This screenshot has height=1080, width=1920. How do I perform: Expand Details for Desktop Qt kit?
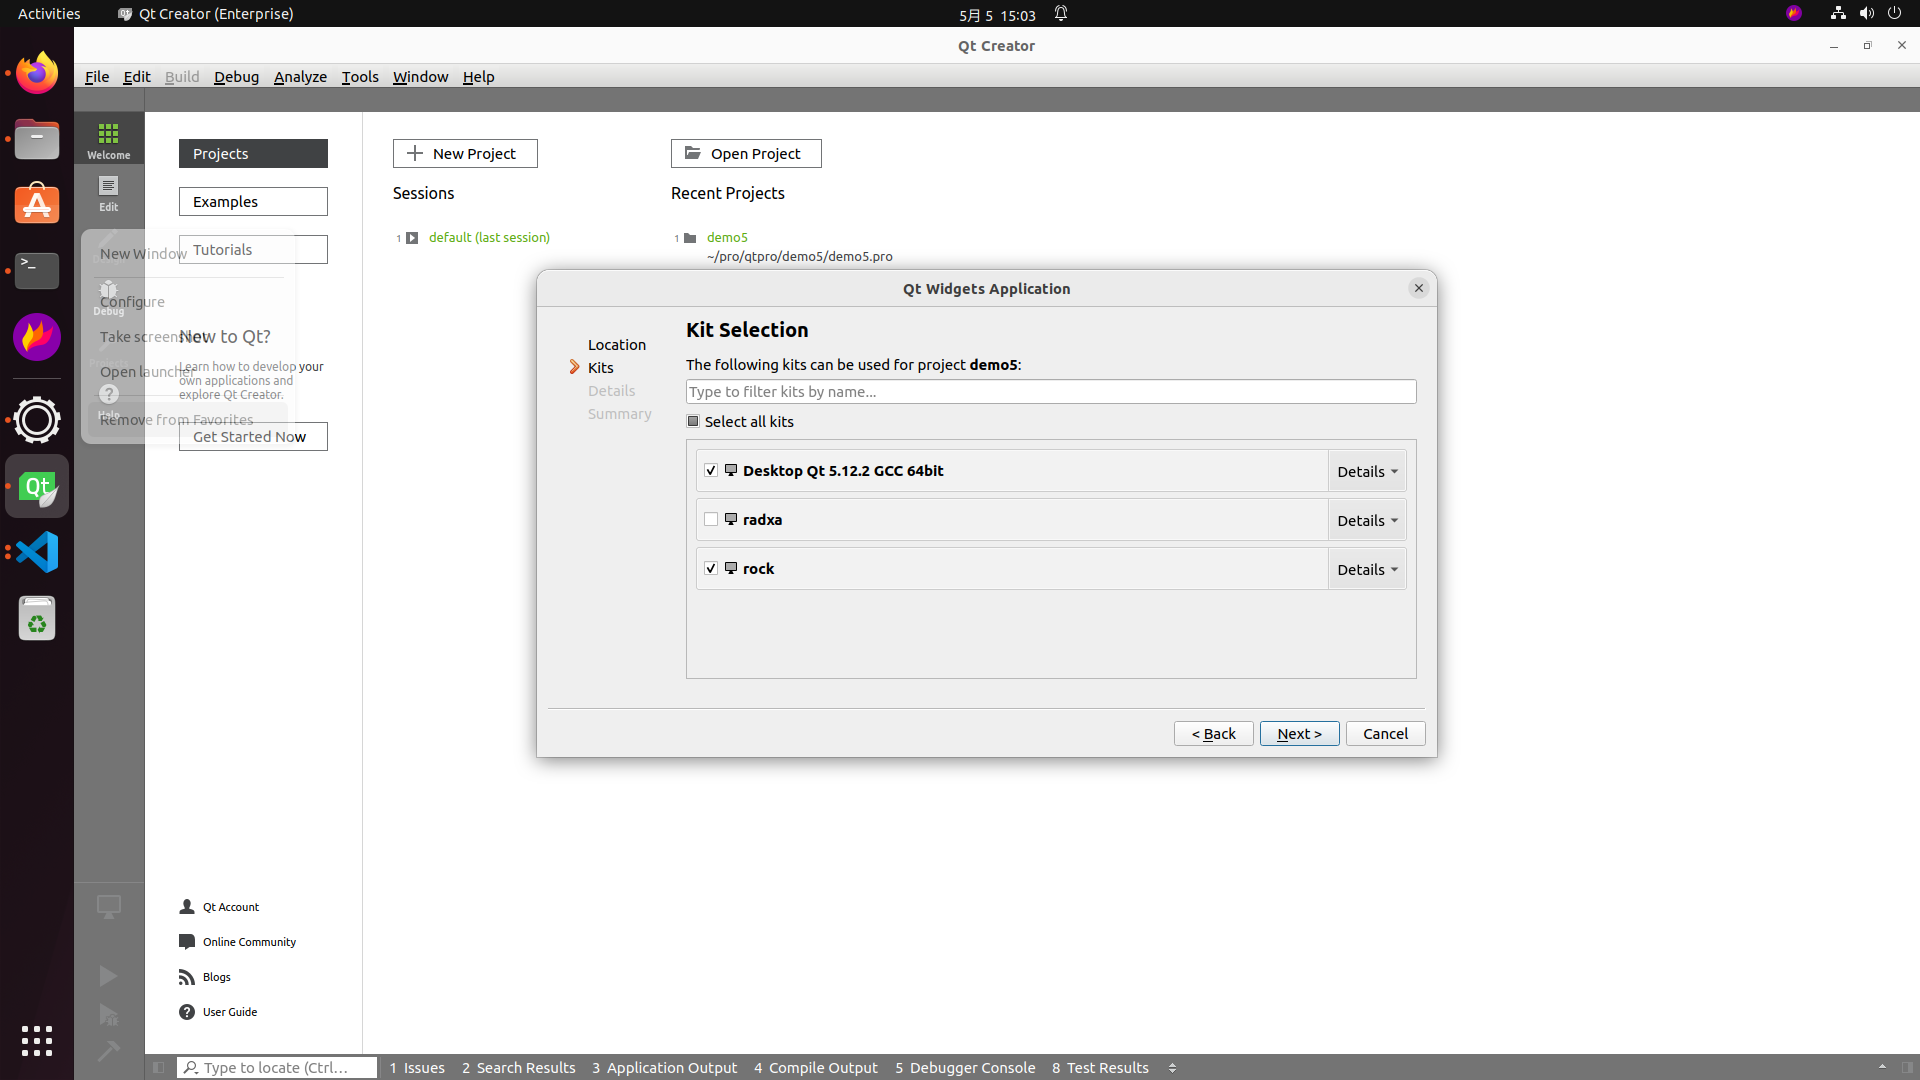(1366, 471)
